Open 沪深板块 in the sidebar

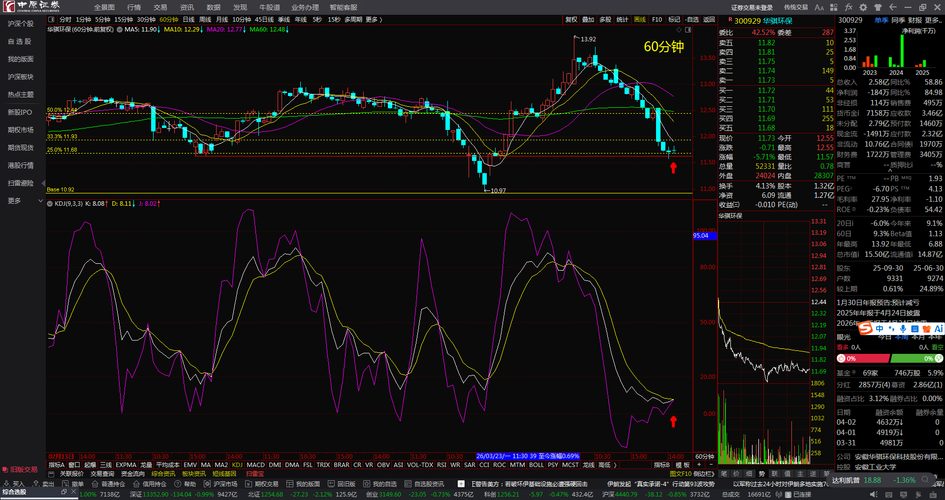[x=20, y=76]
